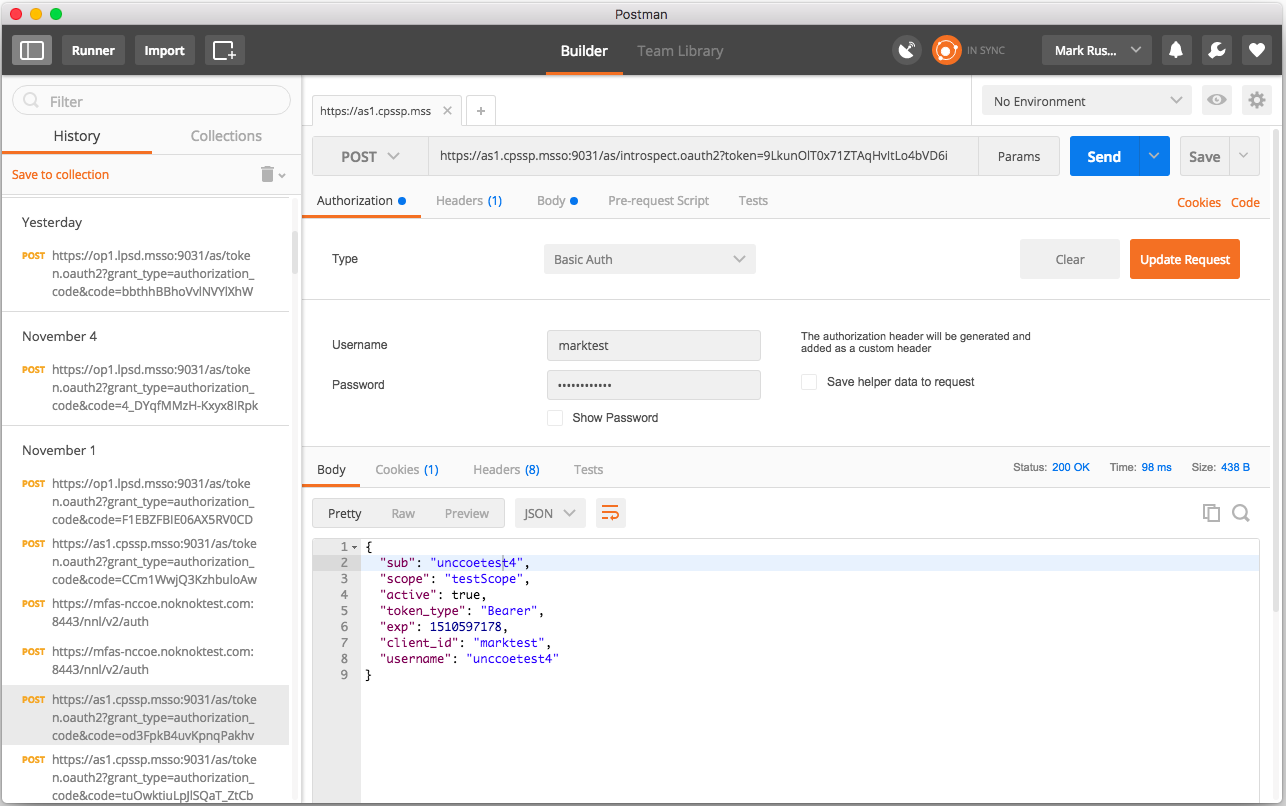Add a new request tab
Screen dimensions: 1286x806
coord(481,111)
